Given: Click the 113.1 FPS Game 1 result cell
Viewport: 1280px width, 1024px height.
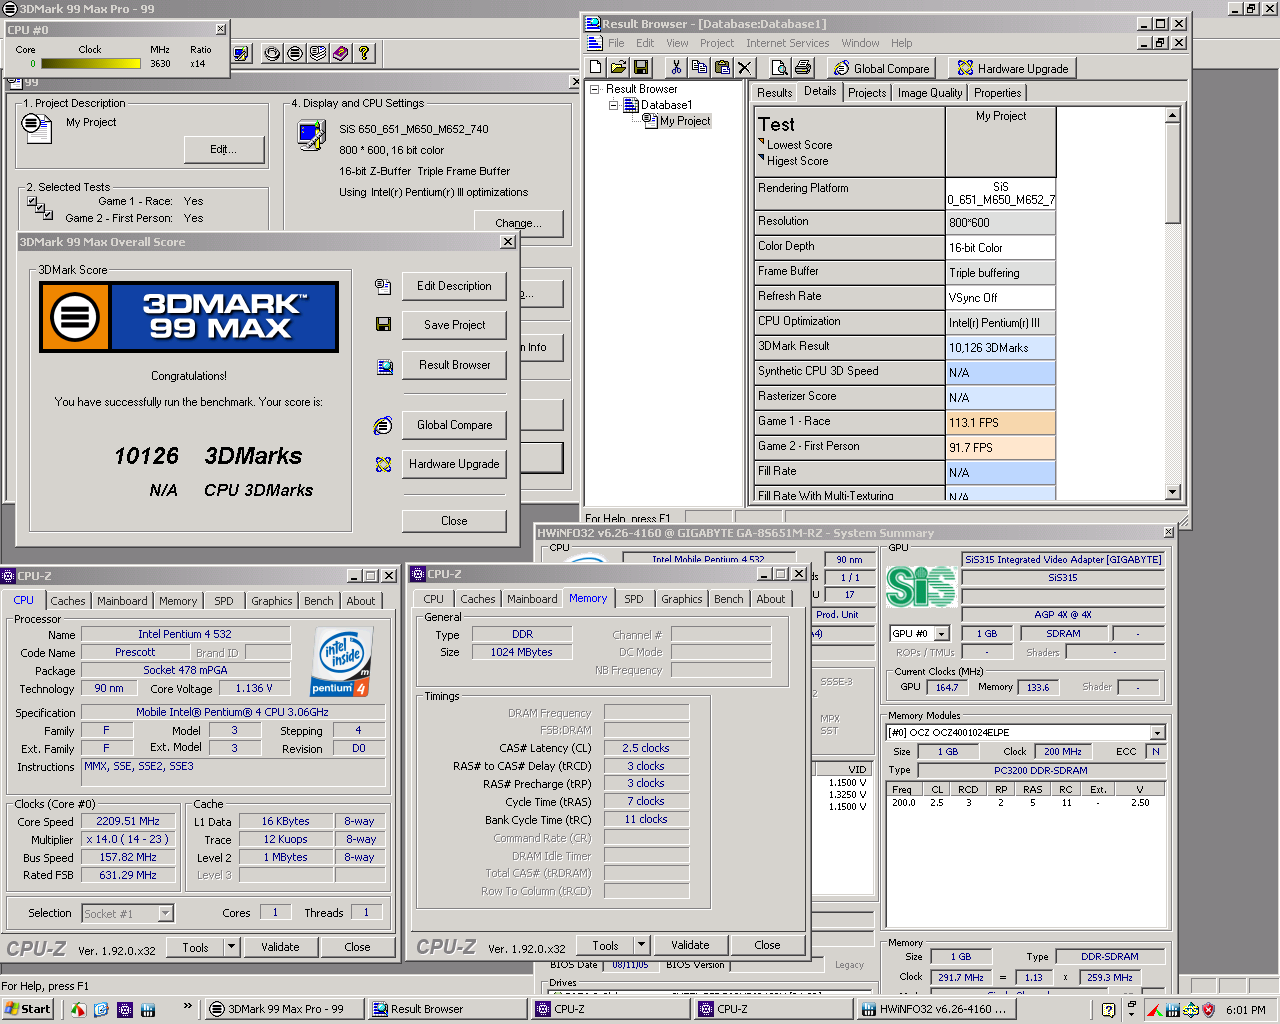Looking at the screenshot, I should point(1001,423).
